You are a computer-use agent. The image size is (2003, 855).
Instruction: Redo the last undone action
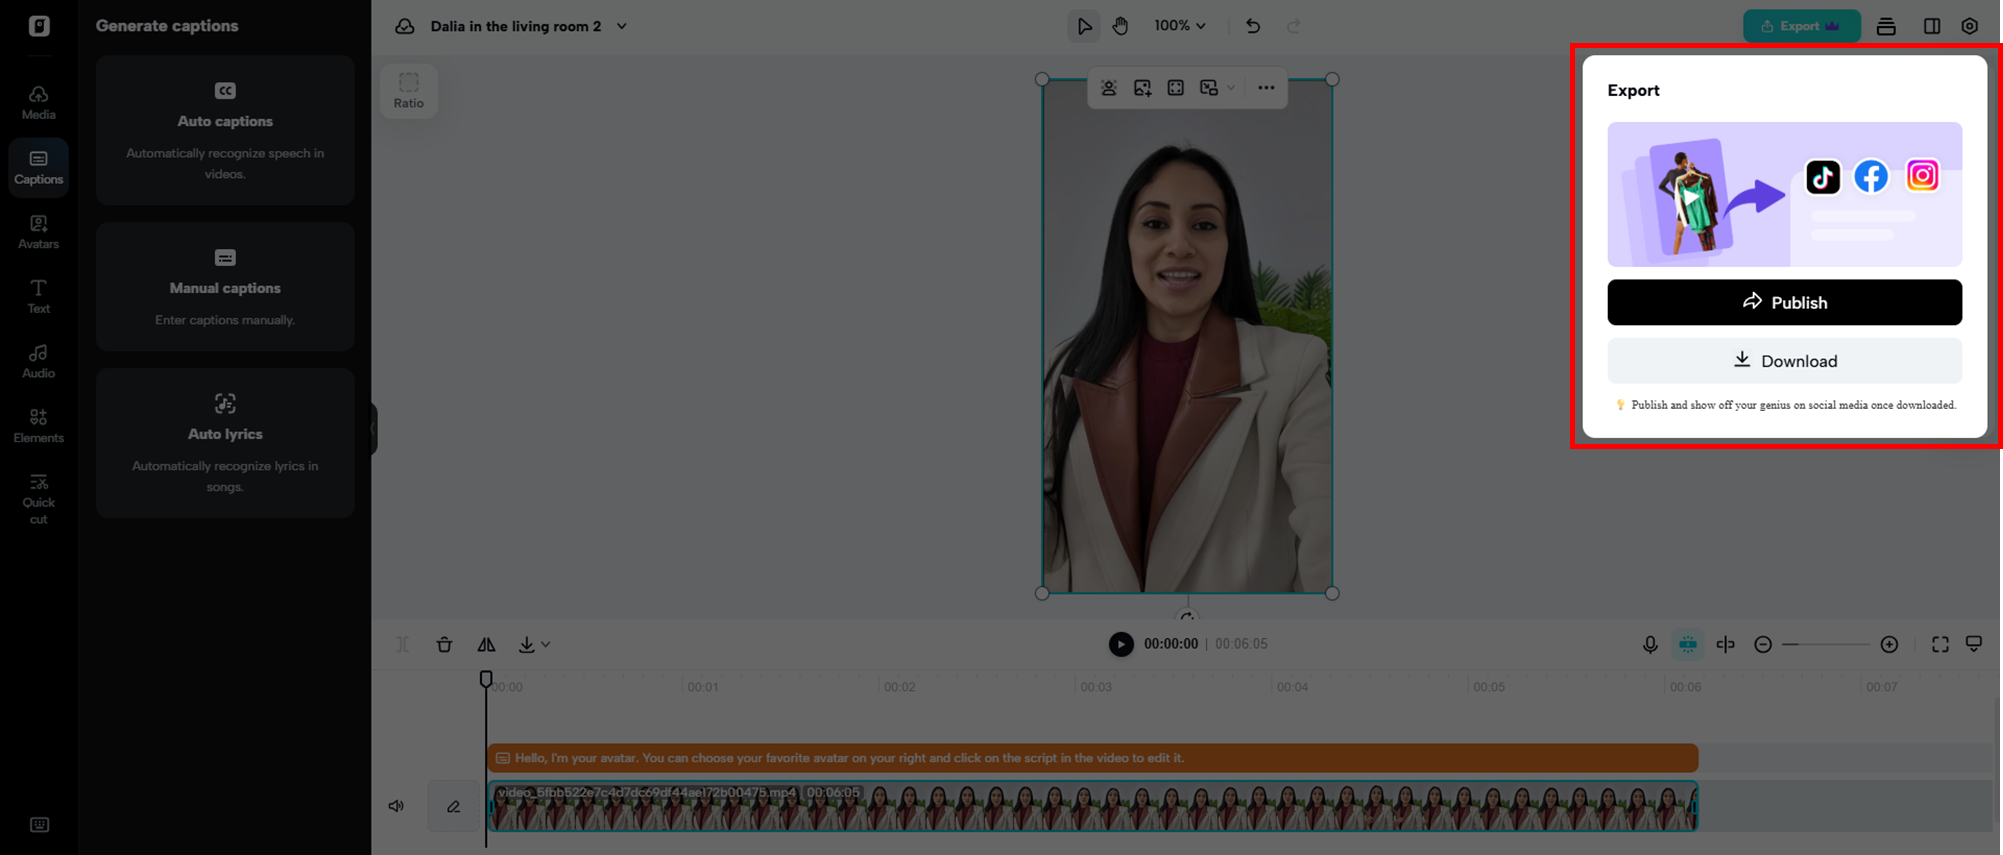[1293, 26]
